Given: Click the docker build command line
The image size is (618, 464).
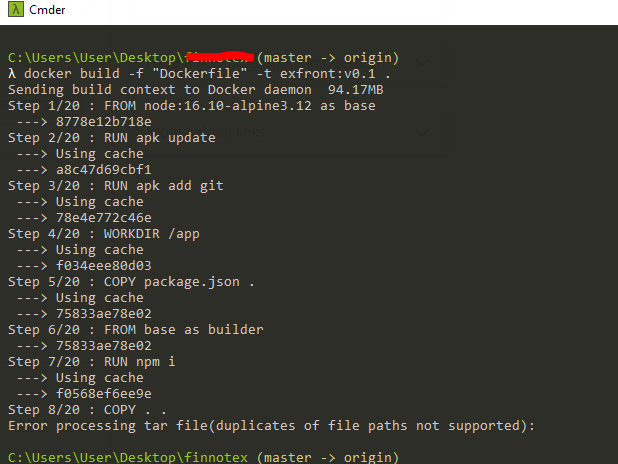Looking at the screenshot, I should tap(199, 74).
